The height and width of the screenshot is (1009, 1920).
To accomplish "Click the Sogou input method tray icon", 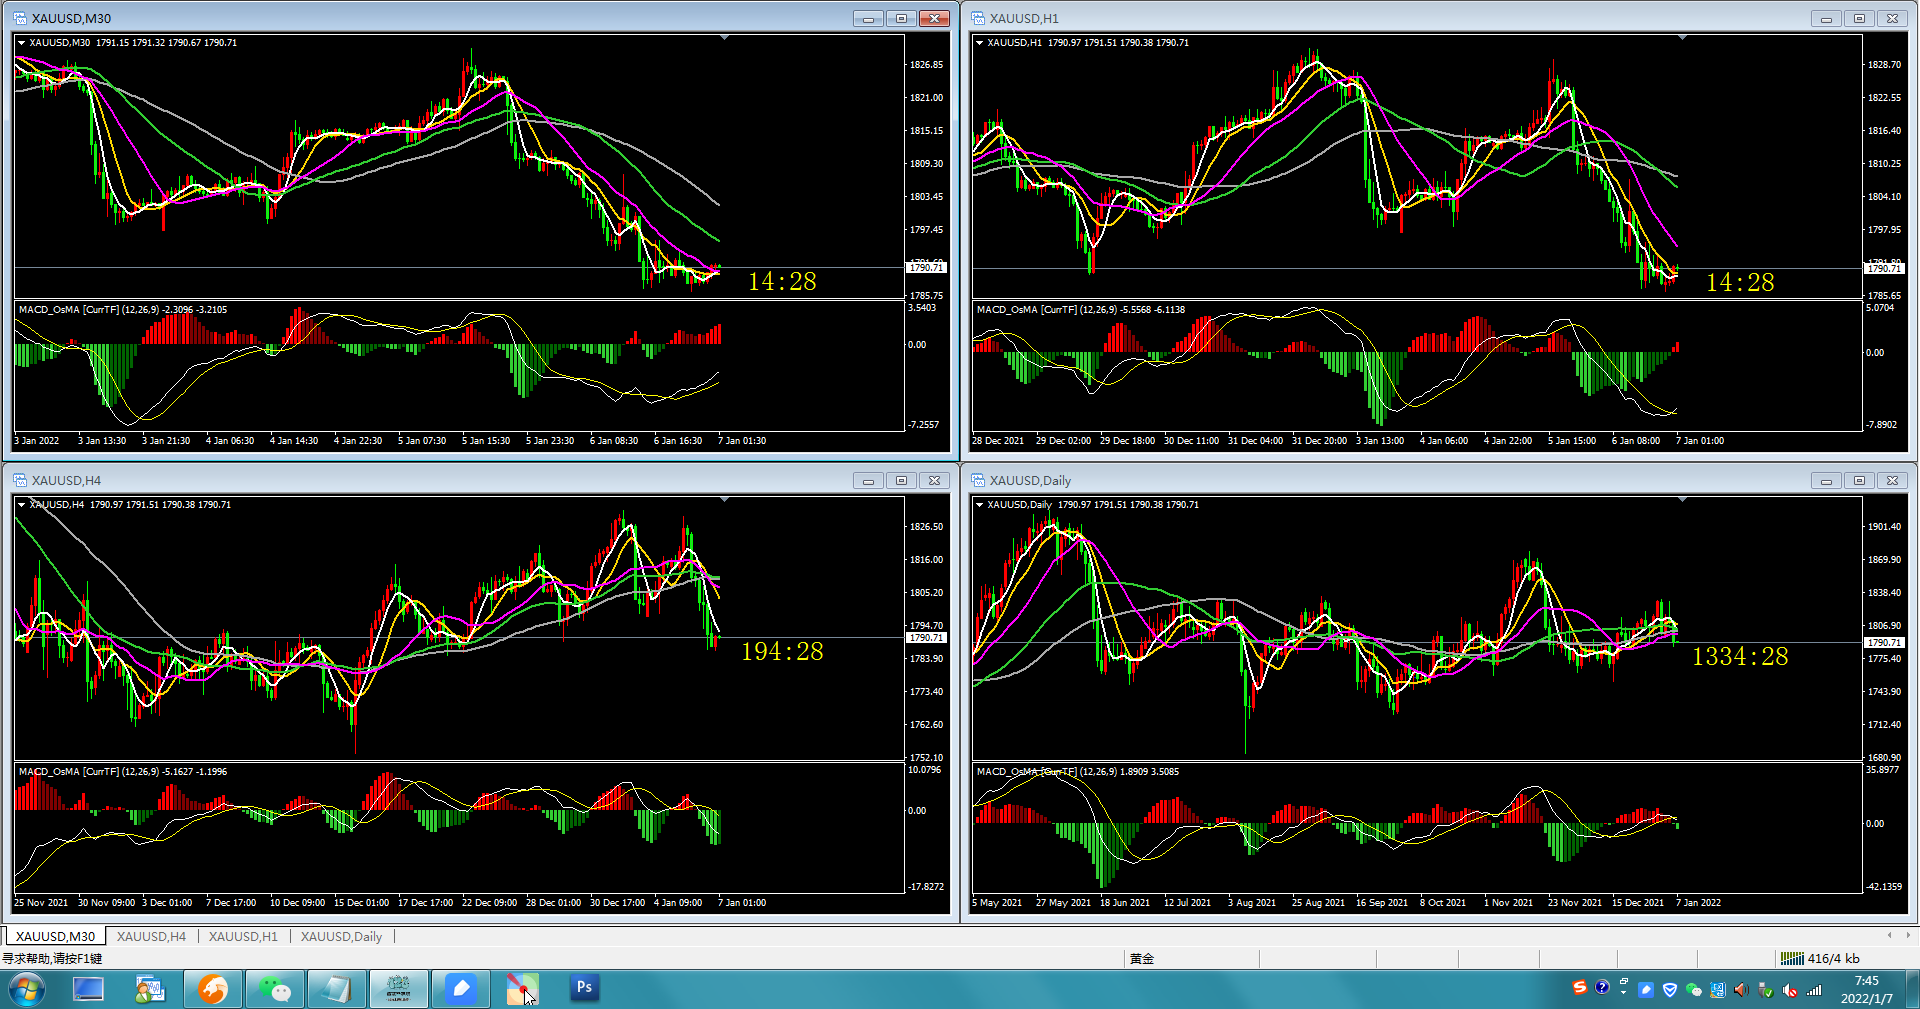I will [x=1579, y=988].
